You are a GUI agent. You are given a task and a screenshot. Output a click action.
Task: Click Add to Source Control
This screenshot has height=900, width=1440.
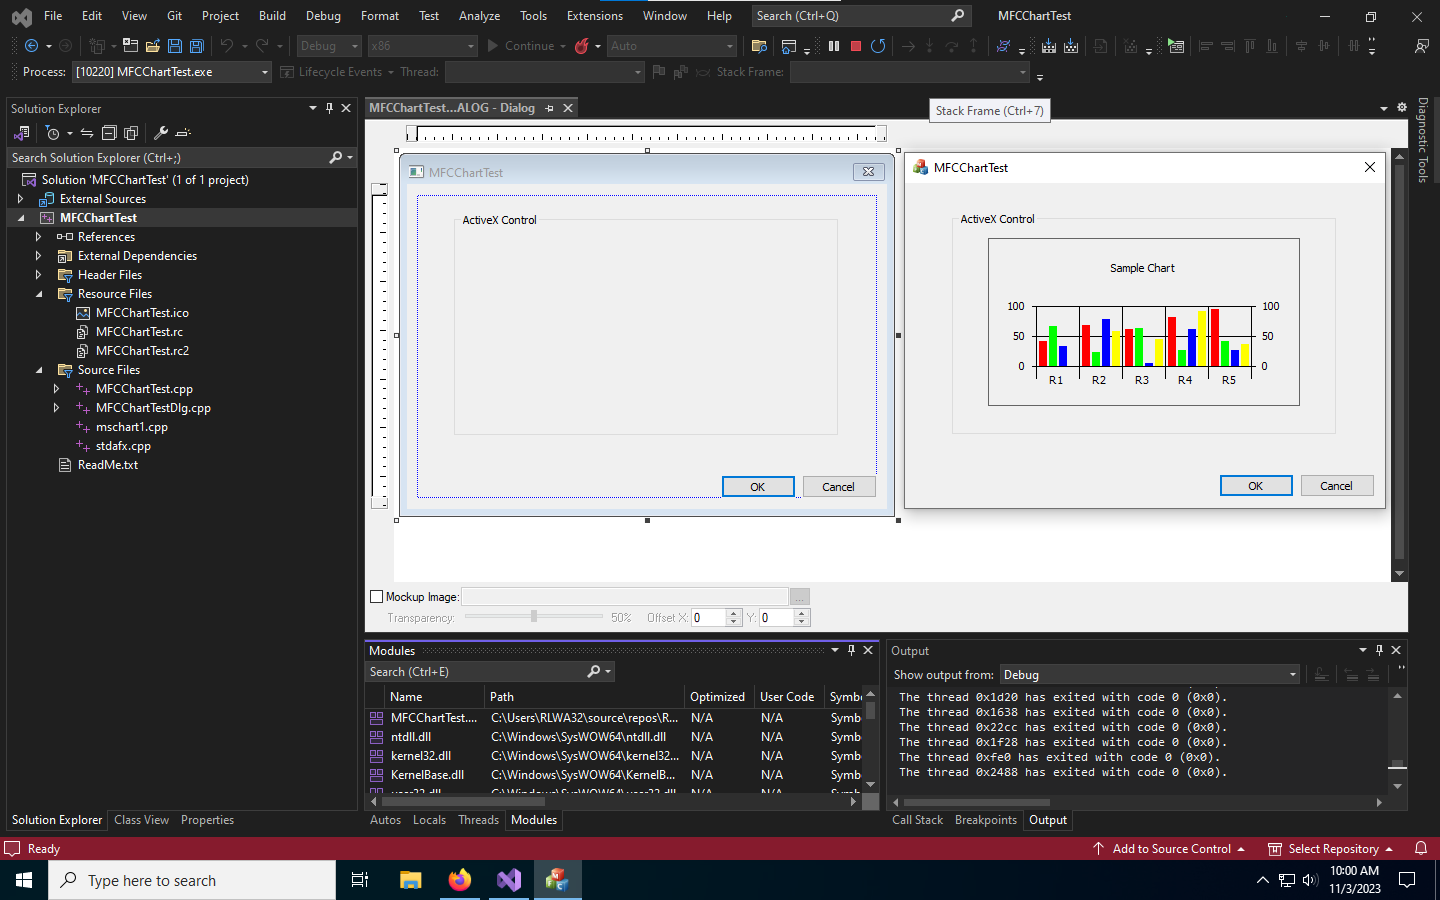pyautogui.click(x=1169, y=848)
